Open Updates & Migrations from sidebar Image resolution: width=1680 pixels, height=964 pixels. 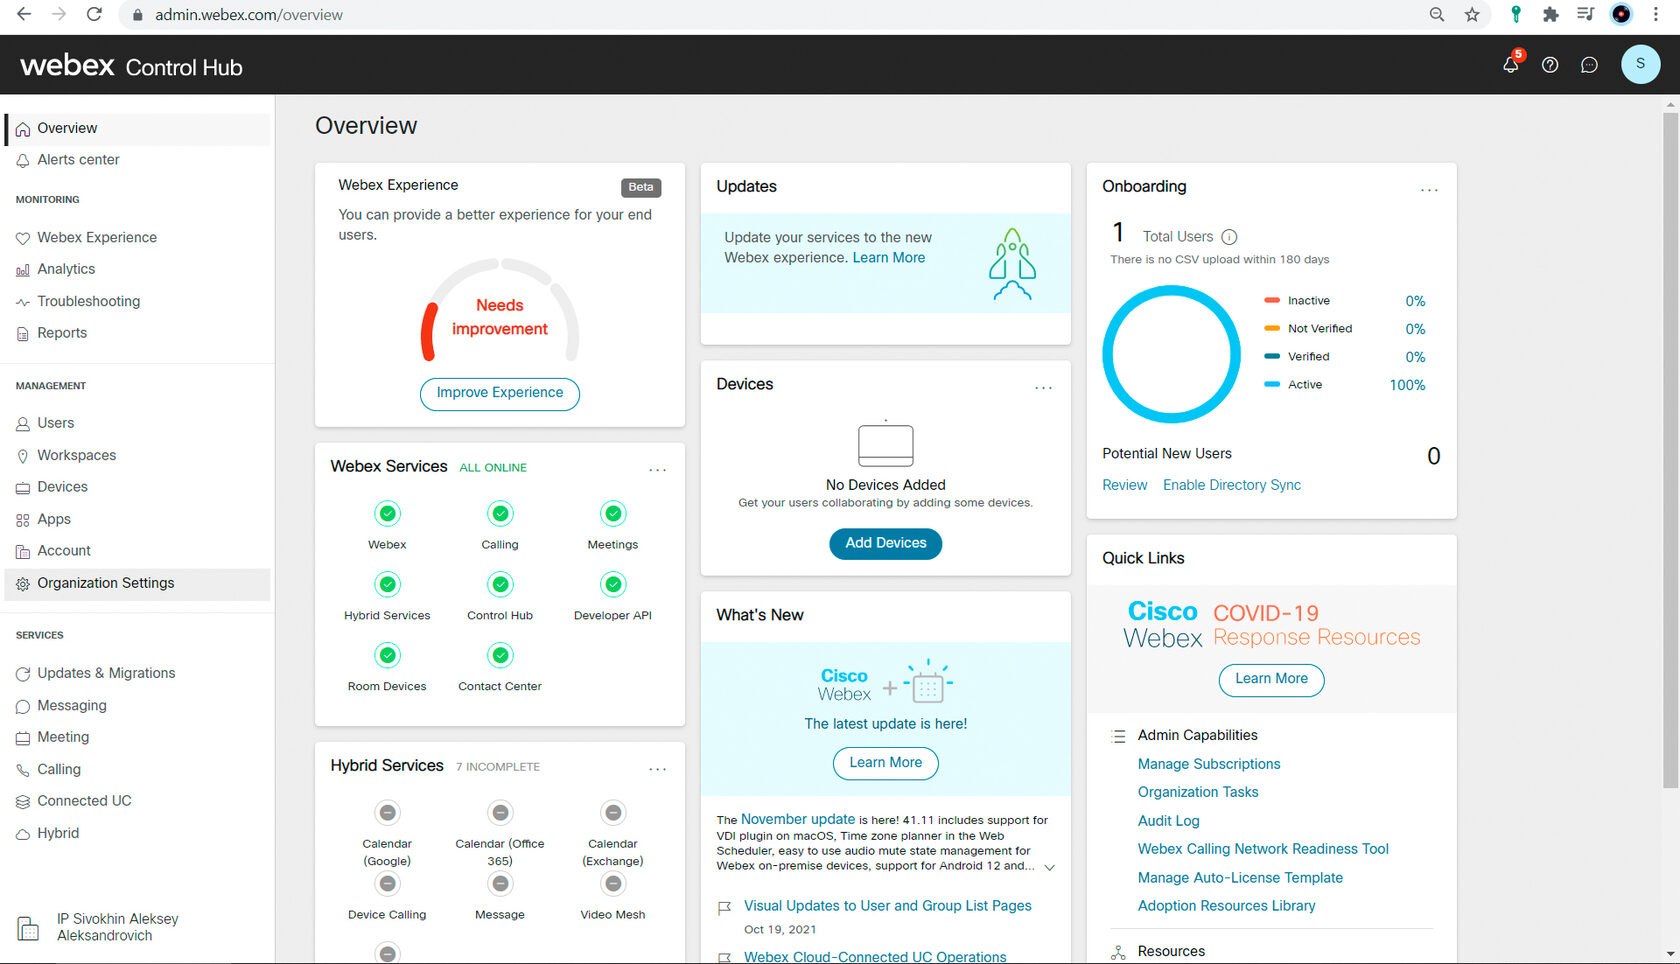(x=106, y=673)
